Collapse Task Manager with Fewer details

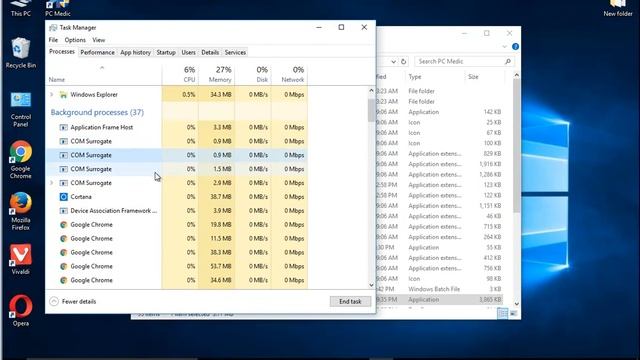73,302
